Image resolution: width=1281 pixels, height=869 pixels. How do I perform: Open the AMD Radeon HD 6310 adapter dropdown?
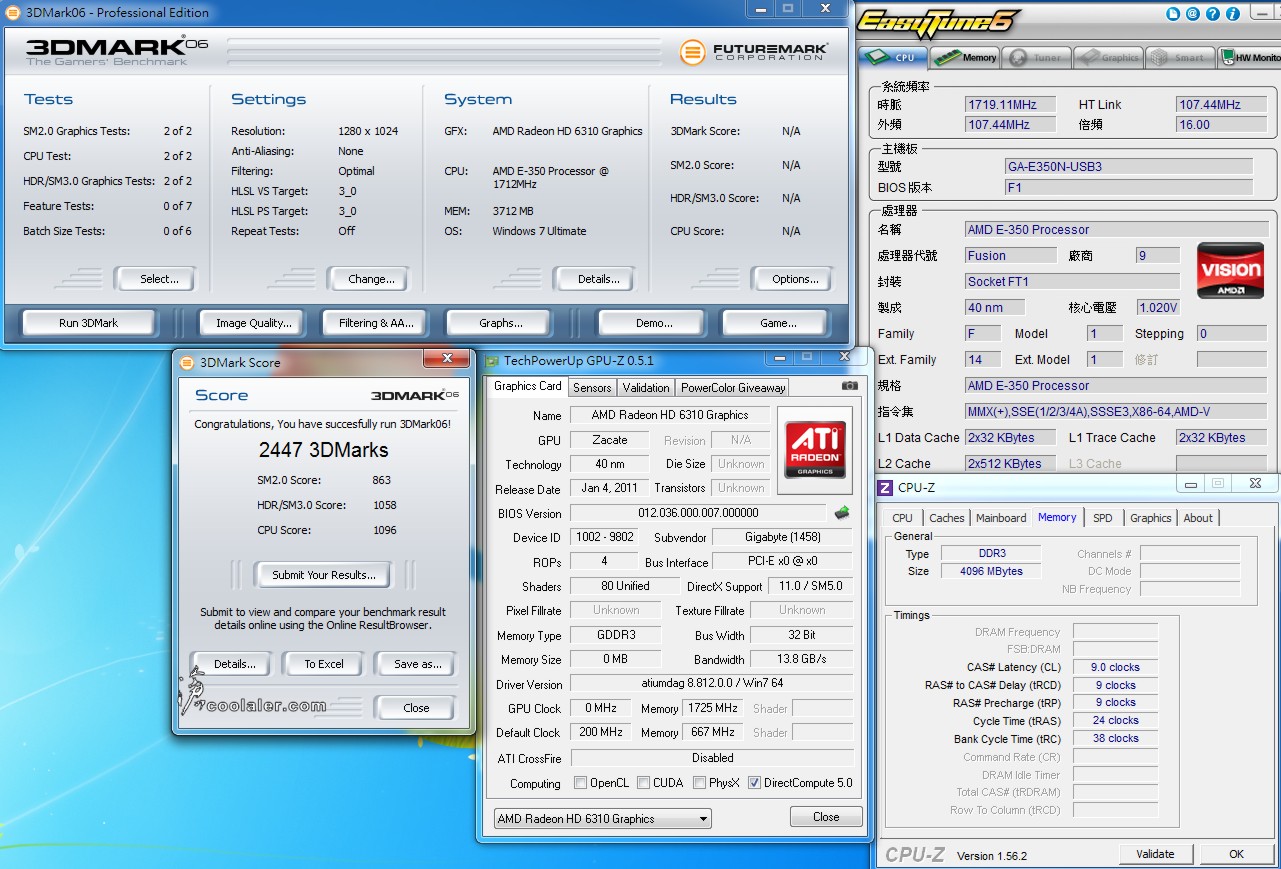(x=603, y=818)
